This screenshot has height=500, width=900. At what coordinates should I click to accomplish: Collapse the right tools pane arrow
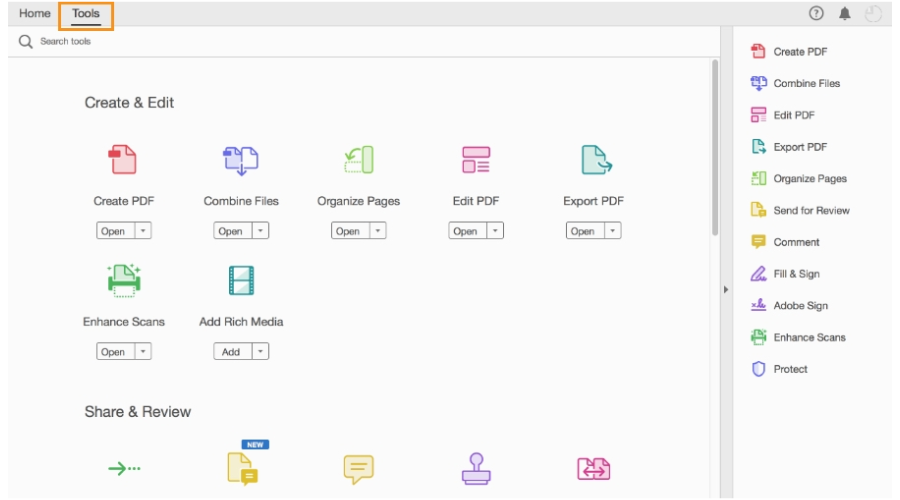[726, 289]
